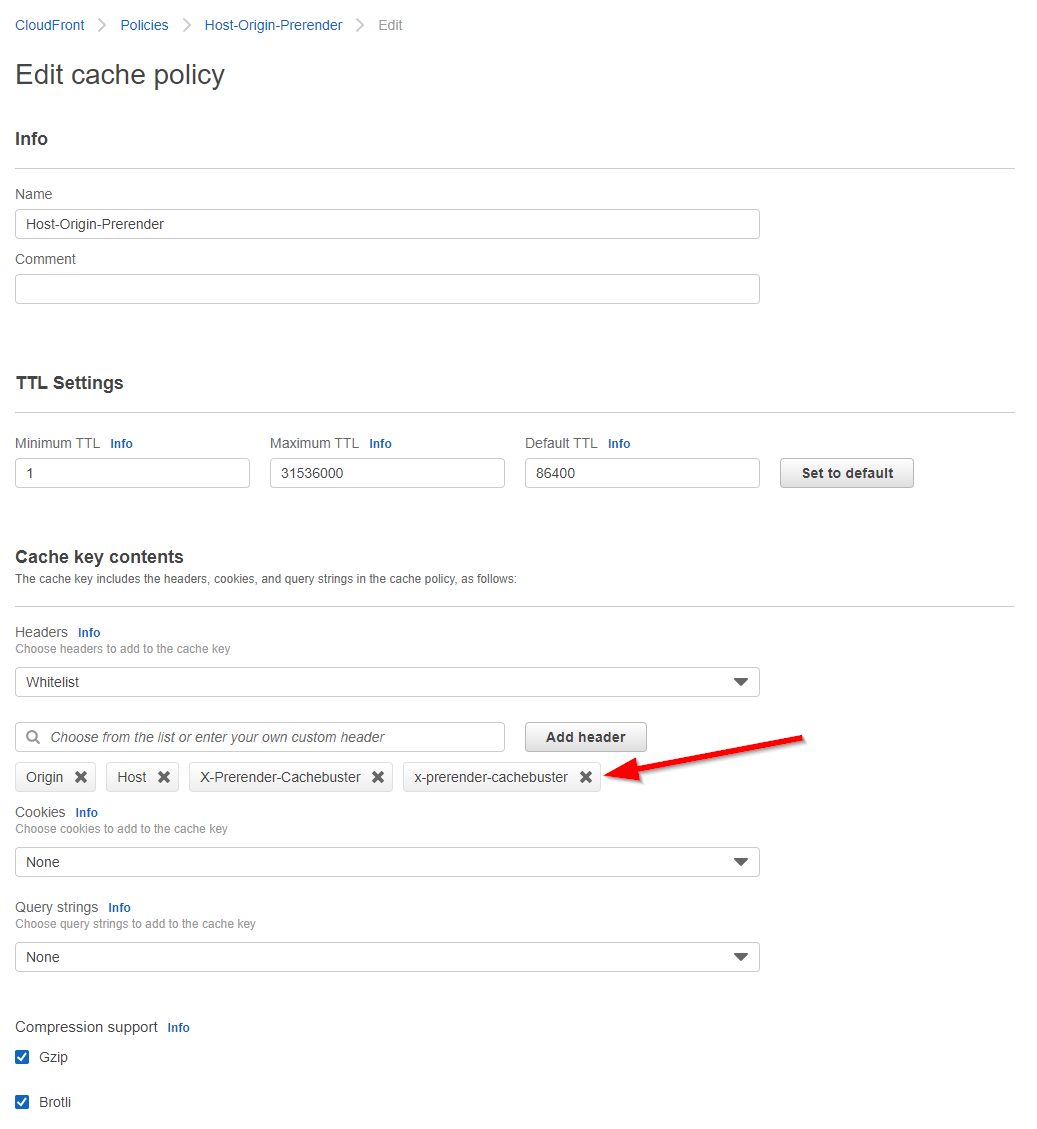Remove the X-Prerender-Cachebuster header tag
This screenshot has width=1037, height=1129.
(x=377, y=776)
